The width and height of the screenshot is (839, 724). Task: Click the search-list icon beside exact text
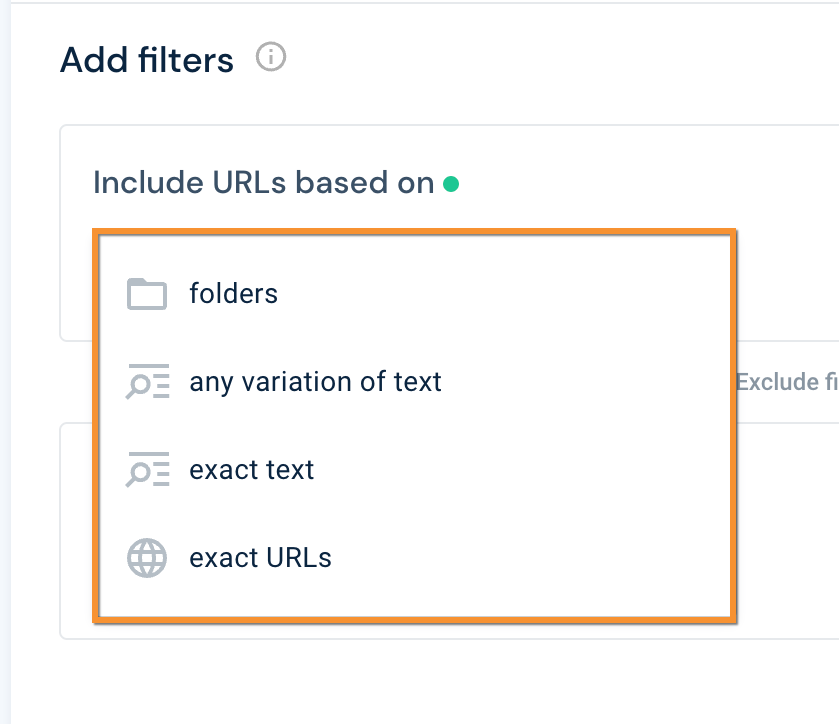pyautogui.click(x=147, y=470)
